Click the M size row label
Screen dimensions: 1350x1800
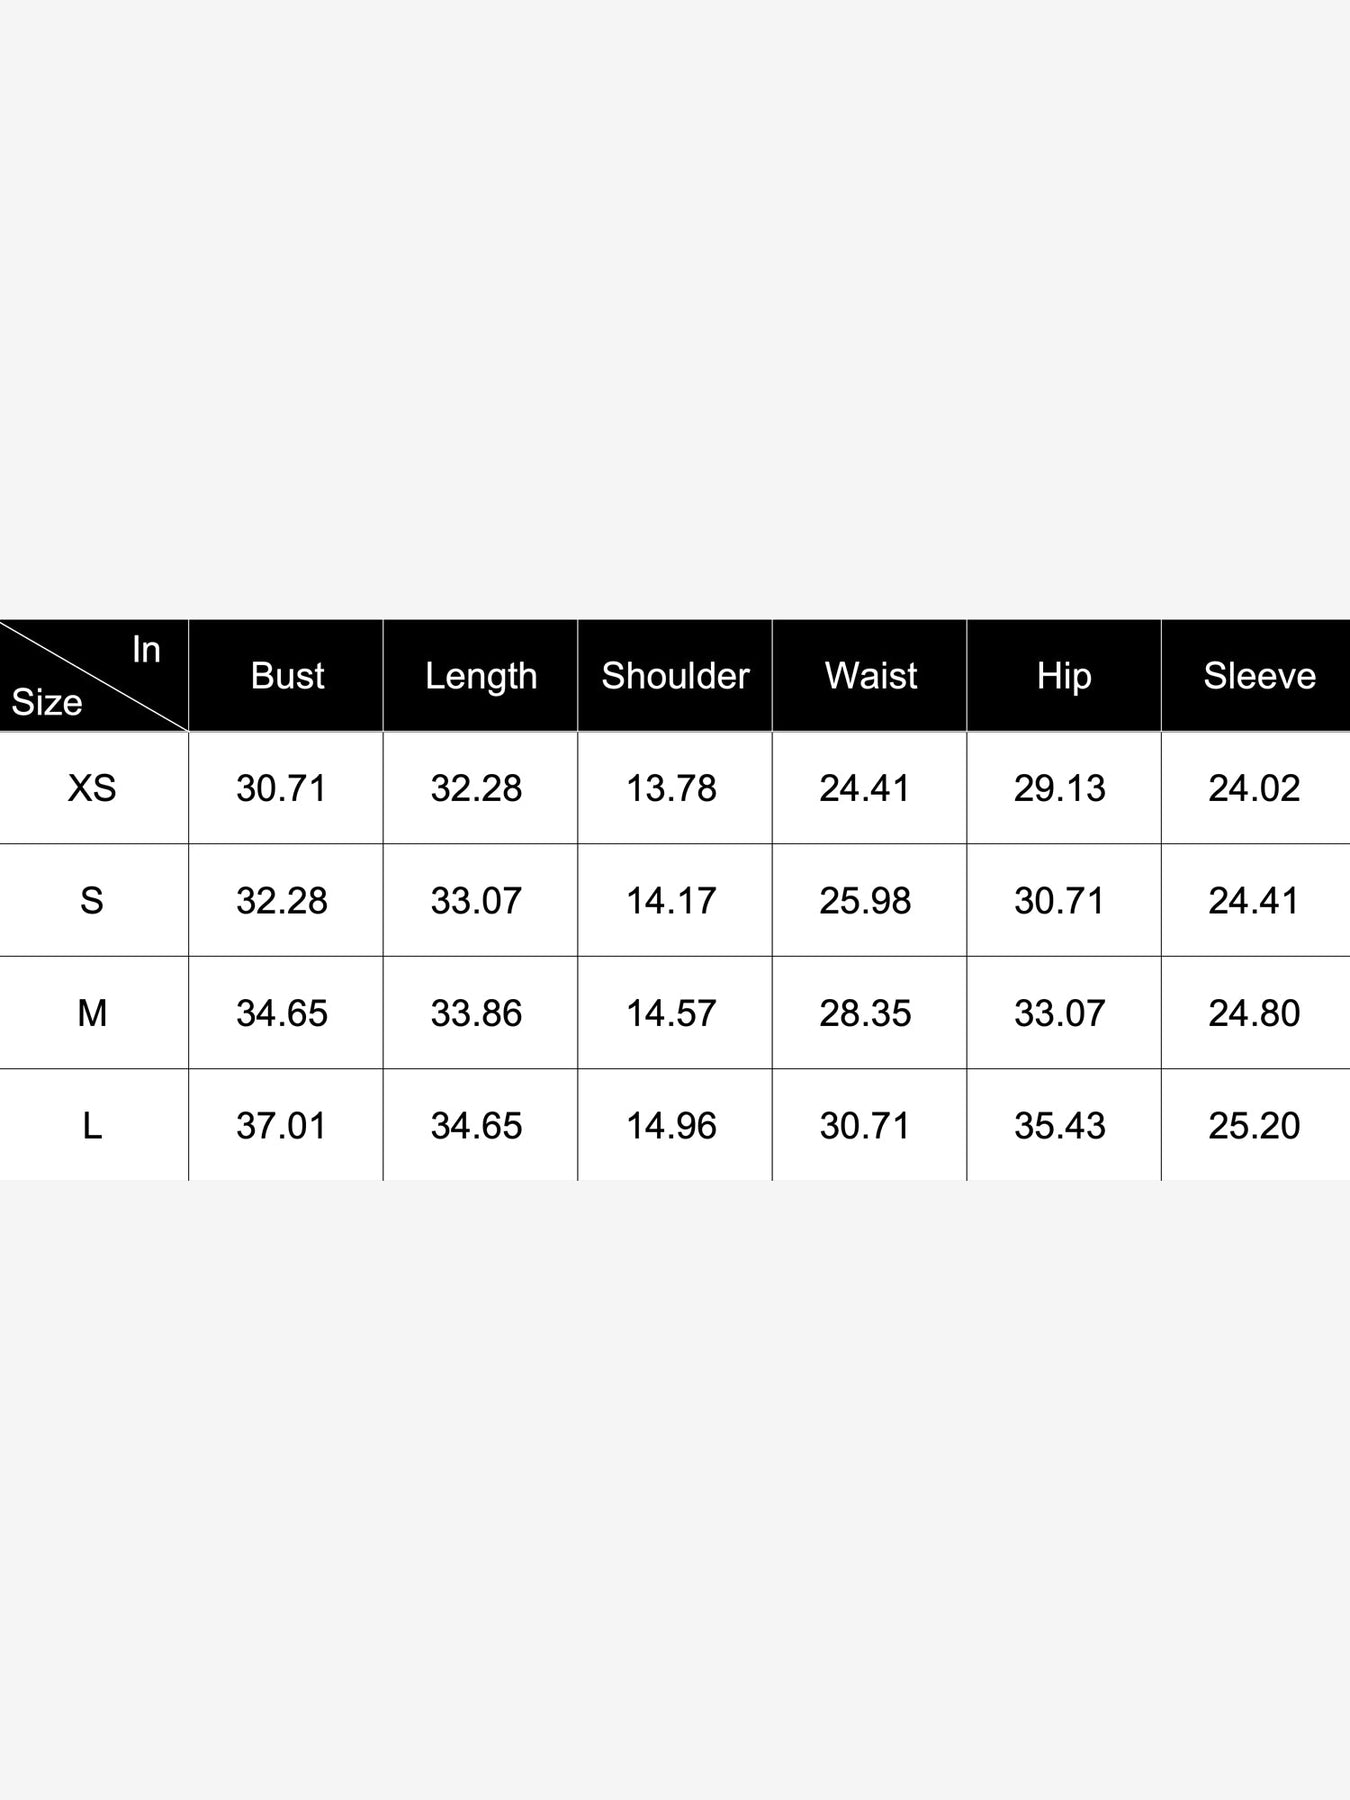(92, 1013)
